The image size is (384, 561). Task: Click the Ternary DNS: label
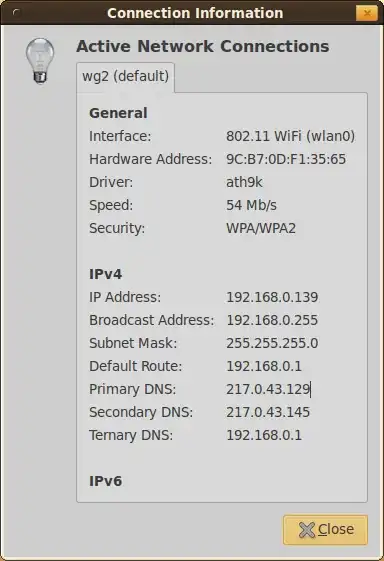[x=131, y=435]
